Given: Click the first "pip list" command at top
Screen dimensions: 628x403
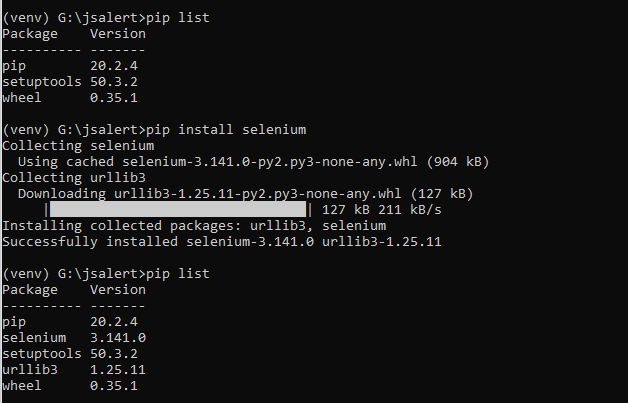Looking at the screenshot, I should 177,18.
